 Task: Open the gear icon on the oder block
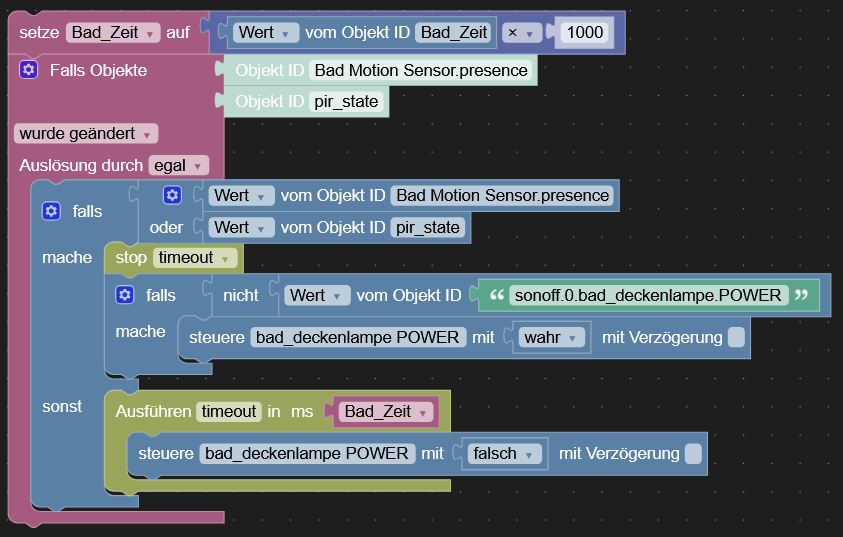click(172, 195)
